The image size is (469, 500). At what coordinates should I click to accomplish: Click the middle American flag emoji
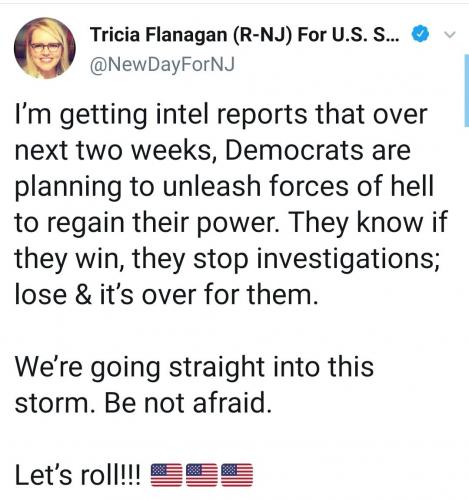tap(201, 475)
